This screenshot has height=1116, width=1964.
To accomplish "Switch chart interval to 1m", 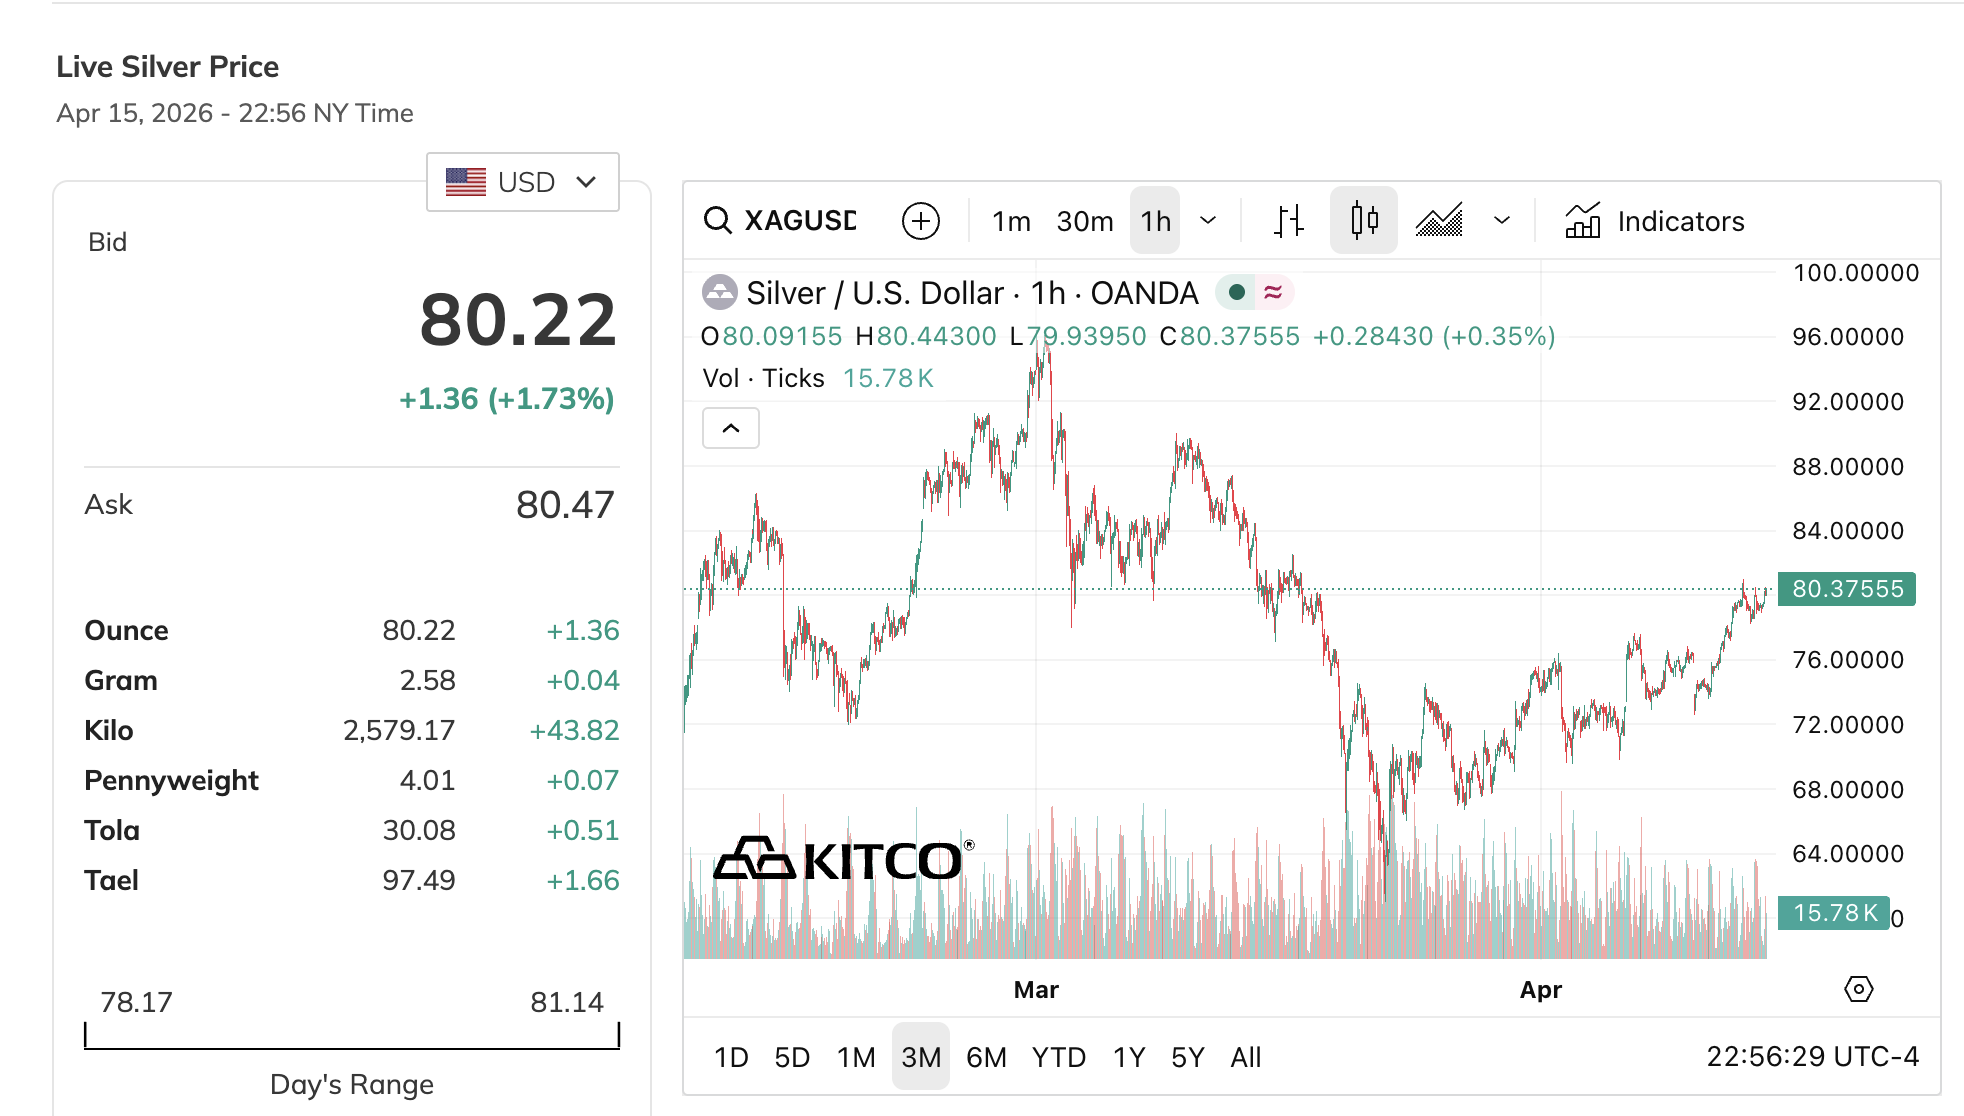I will pos(1011,221).
